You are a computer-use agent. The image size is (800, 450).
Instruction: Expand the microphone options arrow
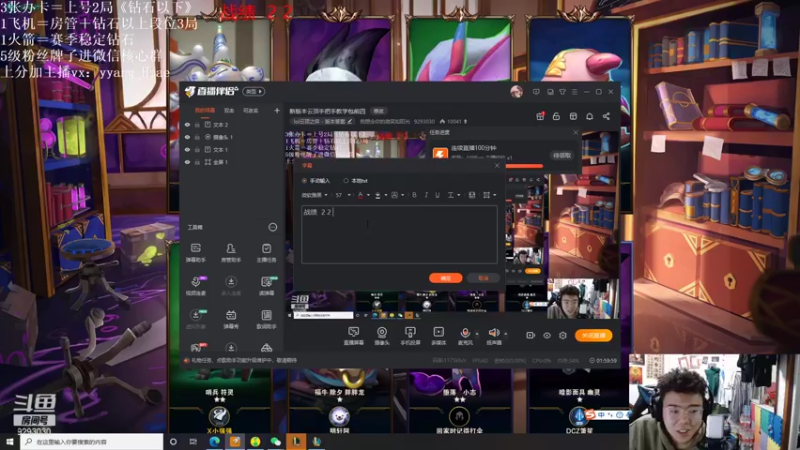(477, 334)
